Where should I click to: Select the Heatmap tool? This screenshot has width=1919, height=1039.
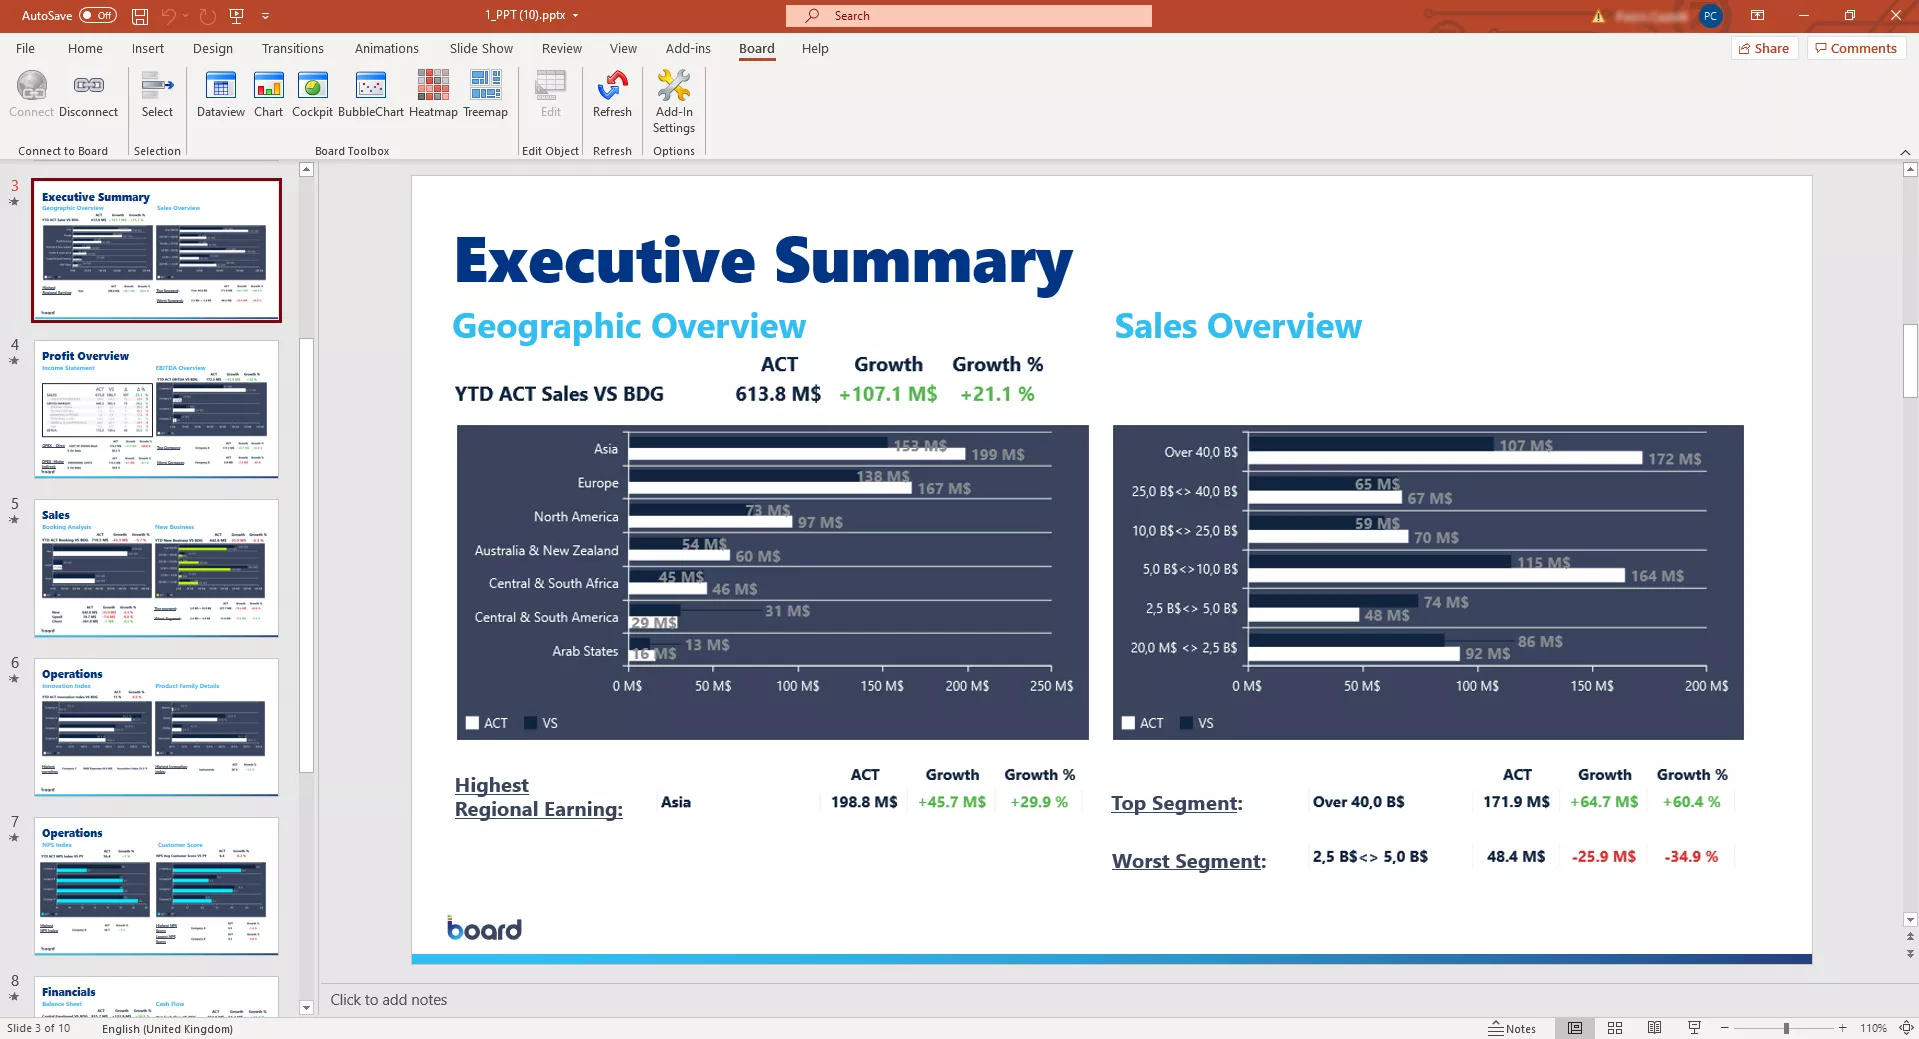coord(433,95)
